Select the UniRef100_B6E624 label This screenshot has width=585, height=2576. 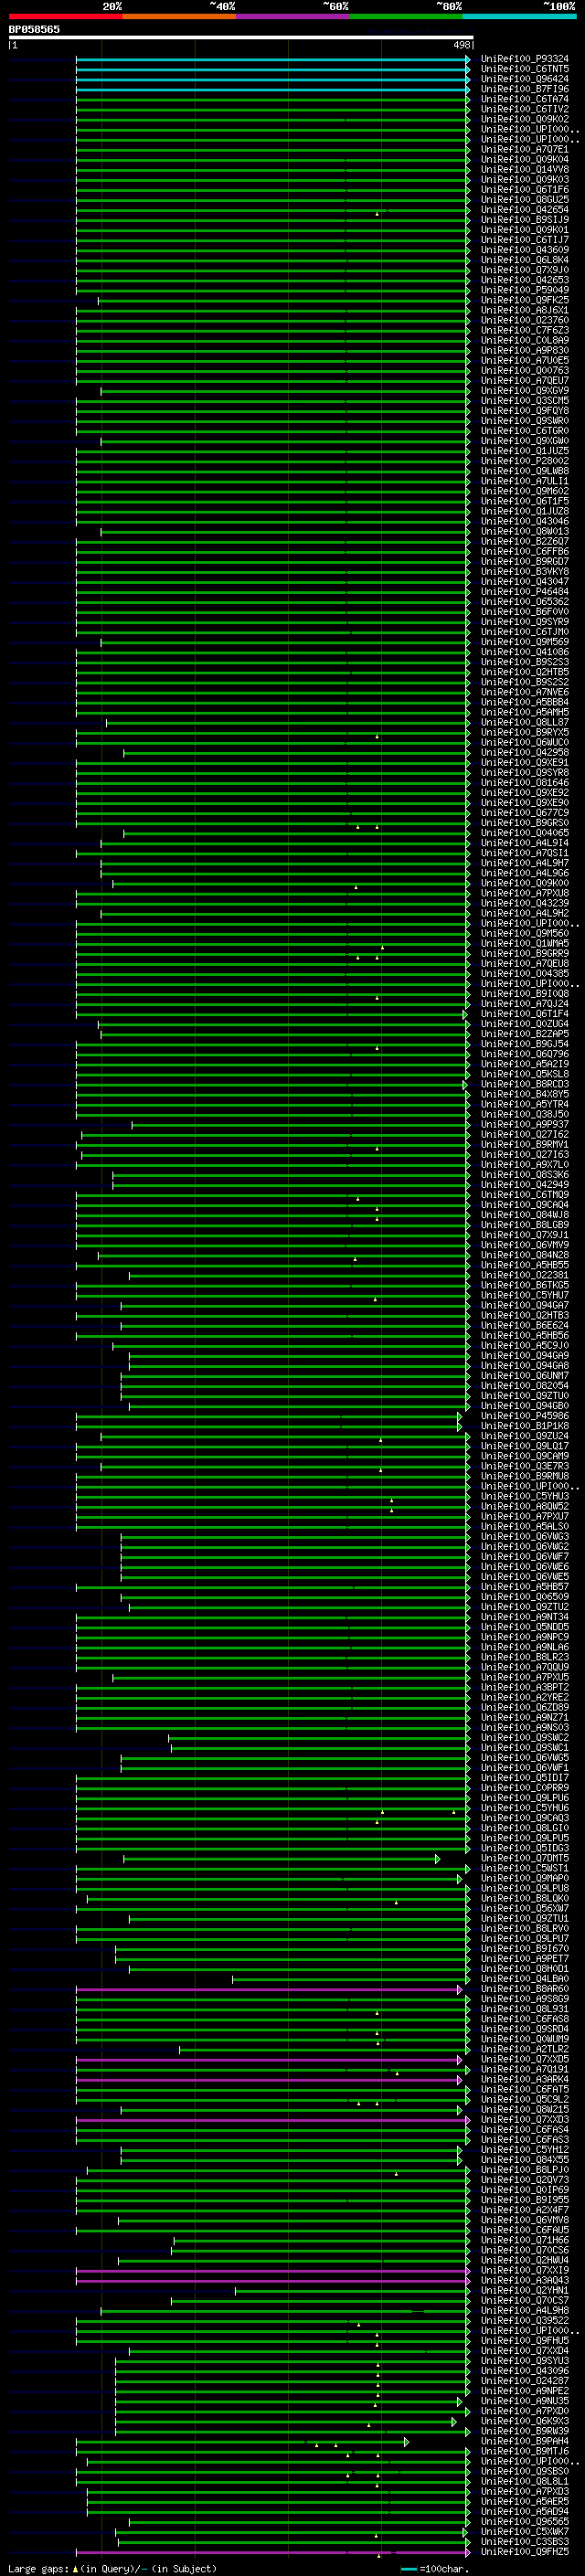coord(525,1325)
